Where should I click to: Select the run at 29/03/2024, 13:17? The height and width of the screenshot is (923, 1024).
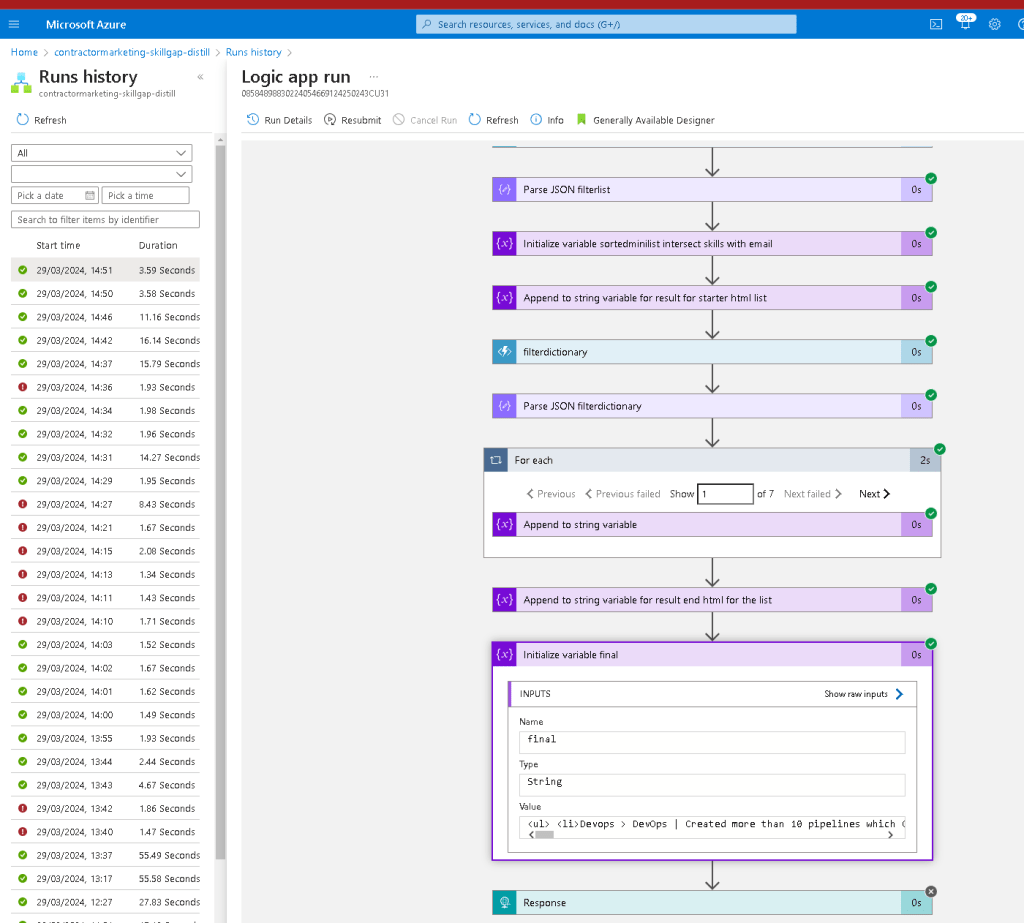(105, 879)
